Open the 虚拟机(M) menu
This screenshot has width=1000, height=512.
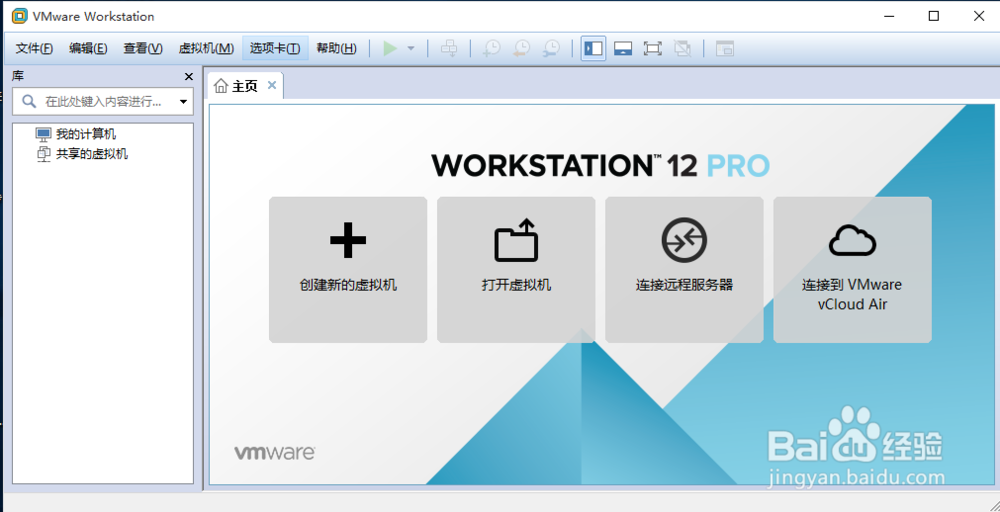[206, 48]
